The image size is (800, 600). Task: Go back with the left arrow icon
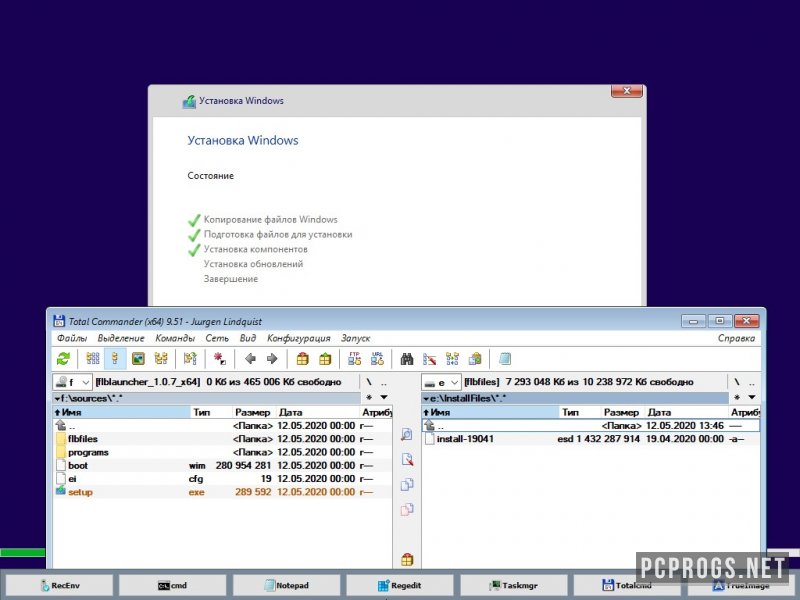250,359
